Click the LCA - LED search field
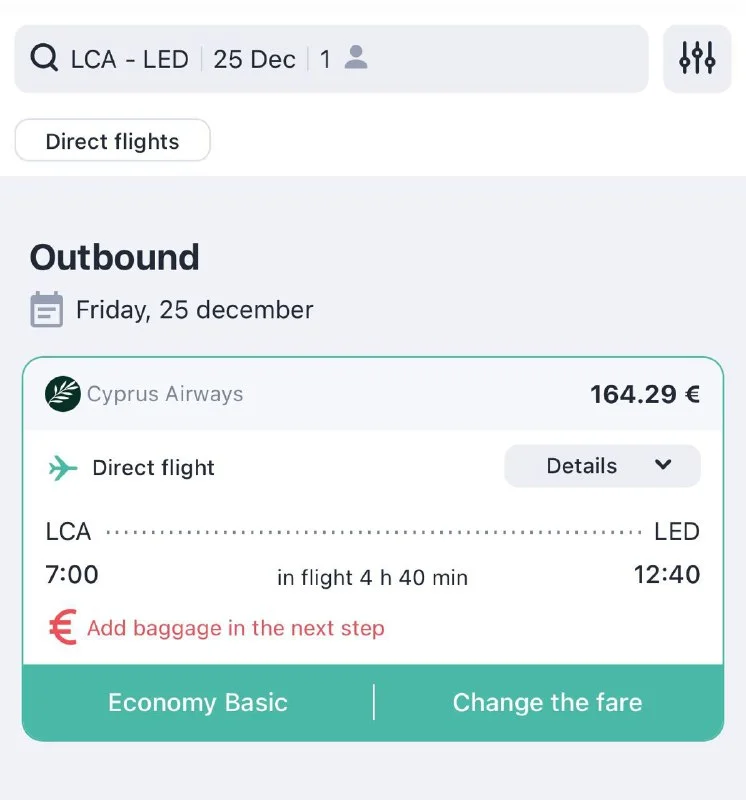The height and width of the screenshot is (800, 746). pos(130,59)
